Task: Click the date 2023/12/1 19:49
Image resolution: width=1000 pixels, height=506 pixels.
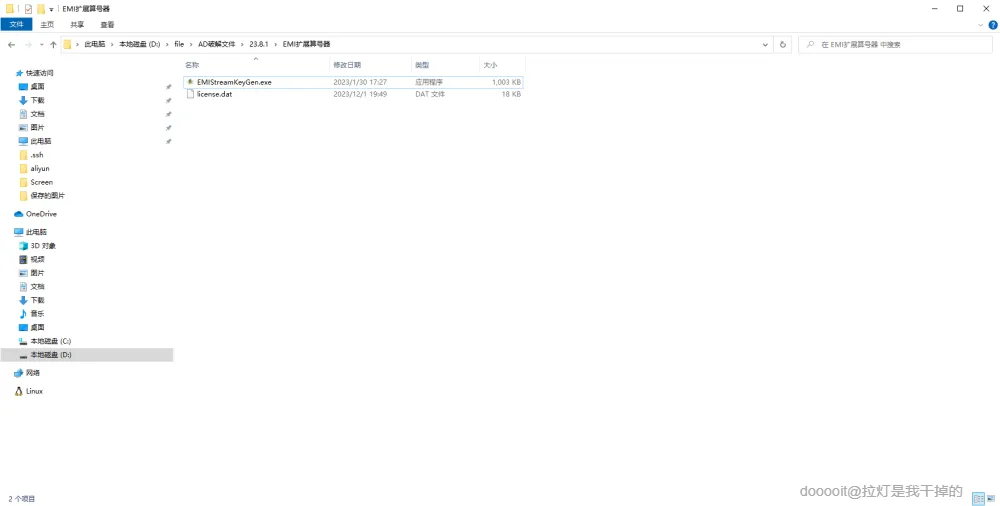Action: (x=360, y=94)
